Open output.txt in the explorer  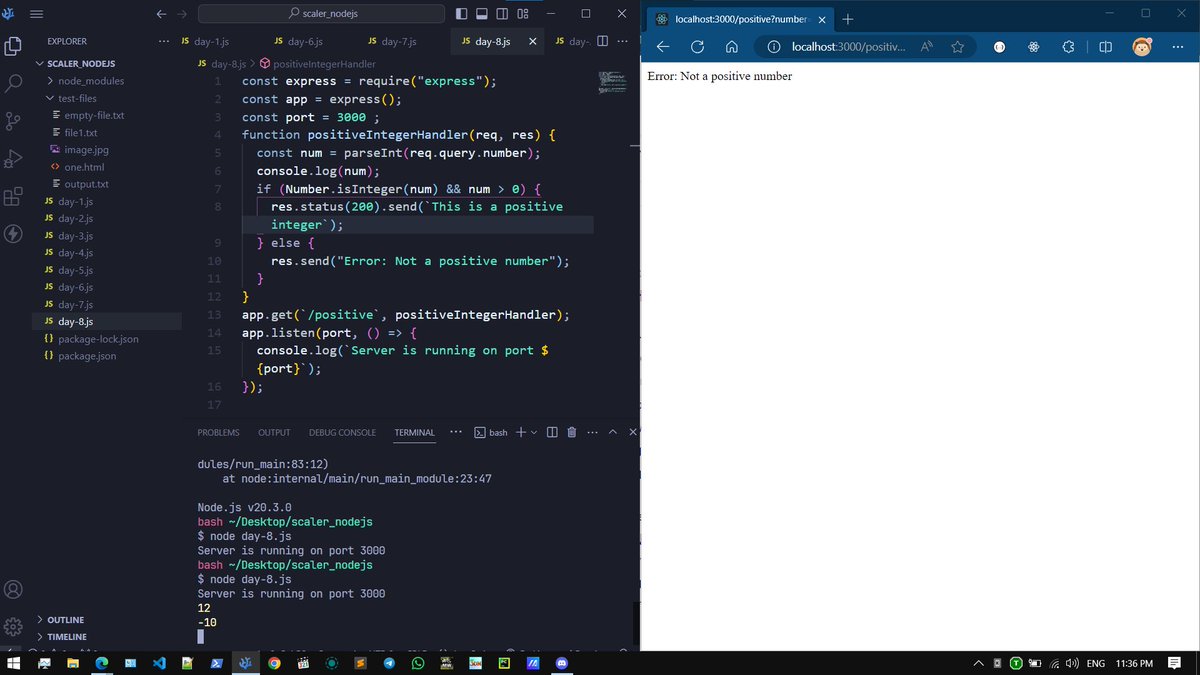pos(86,184)
